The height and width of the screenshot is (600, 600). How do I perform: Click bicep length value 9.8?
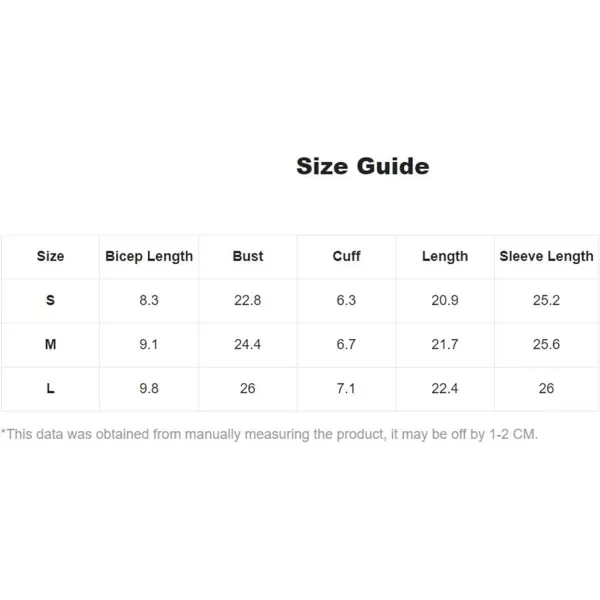(x=149, y=388)
